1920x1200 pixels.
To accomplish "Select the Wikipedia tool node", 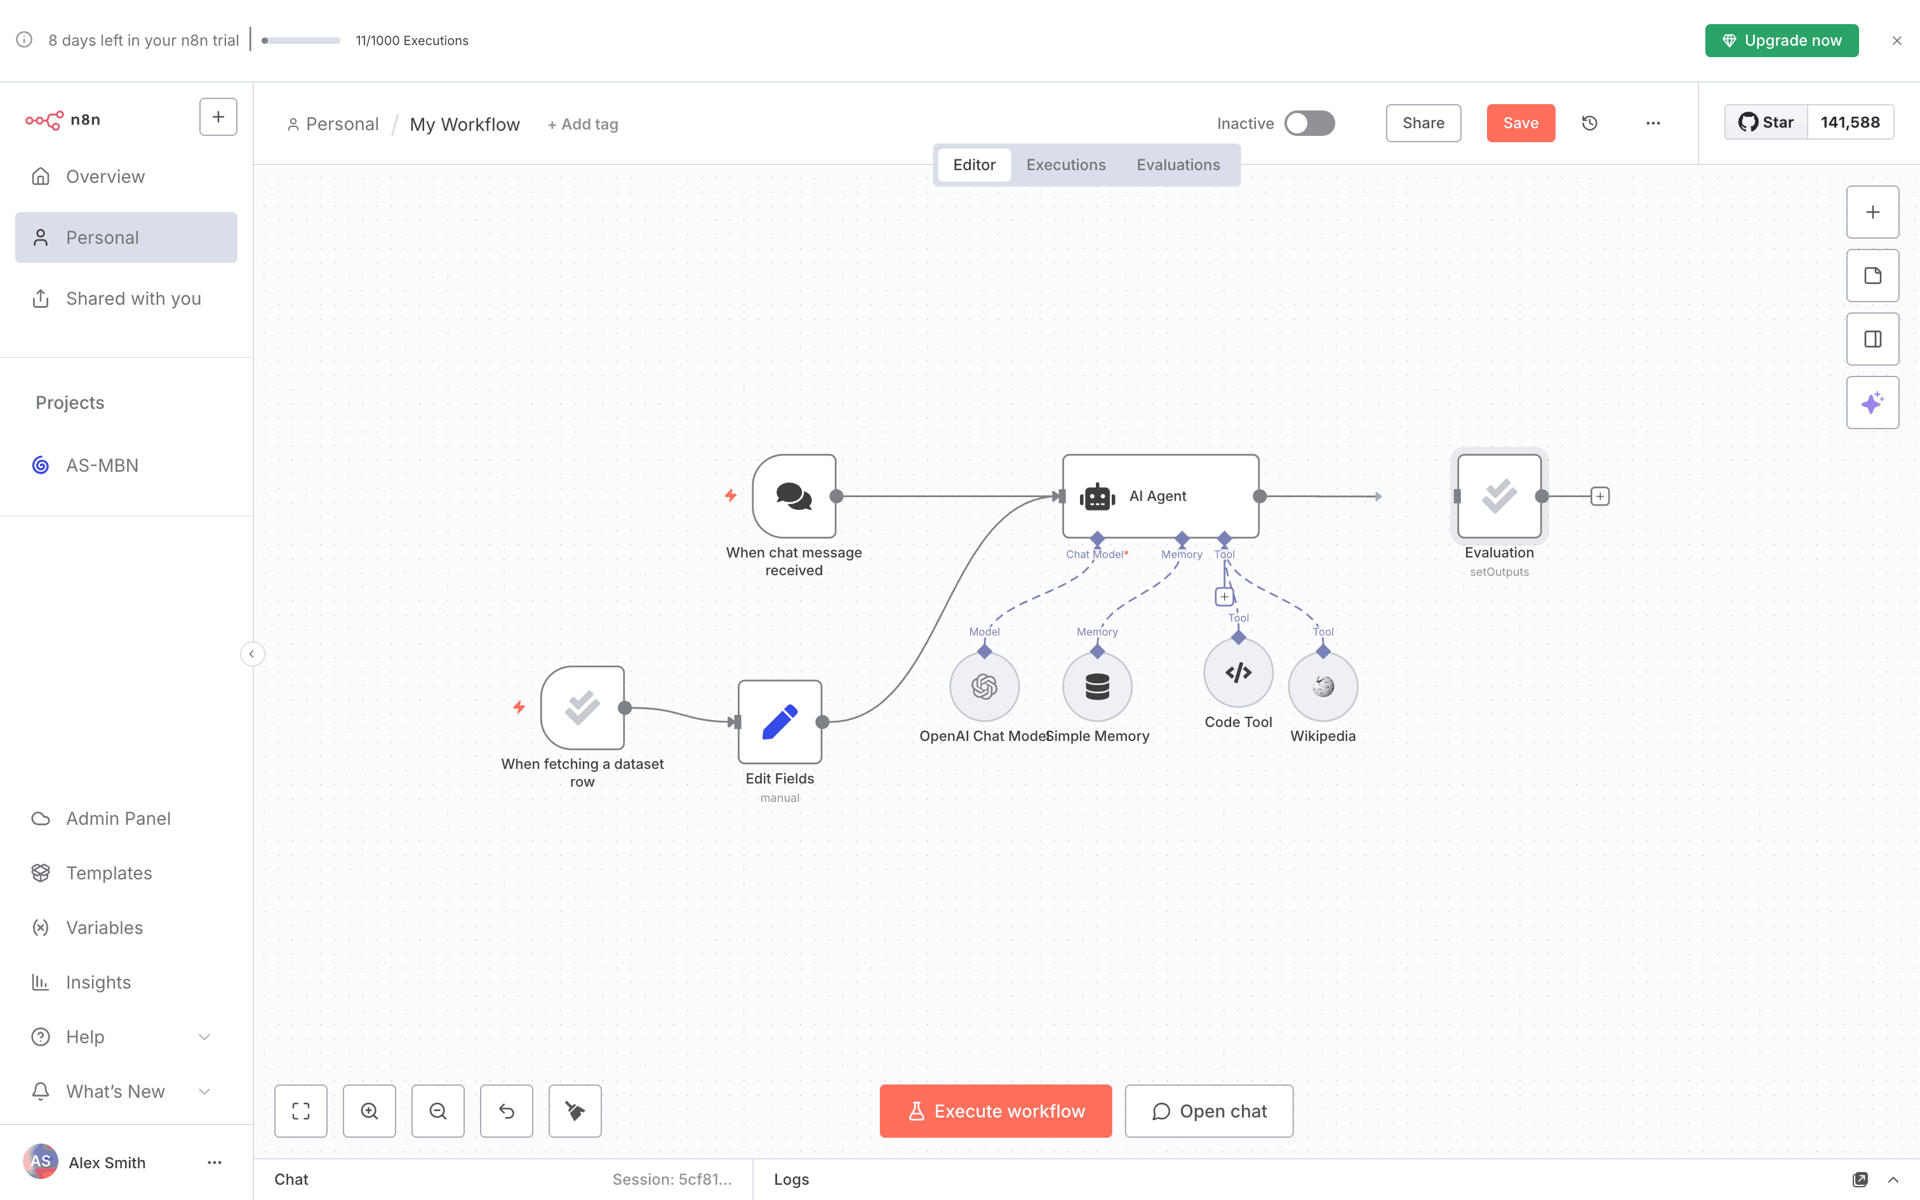I will (1323, 686).
